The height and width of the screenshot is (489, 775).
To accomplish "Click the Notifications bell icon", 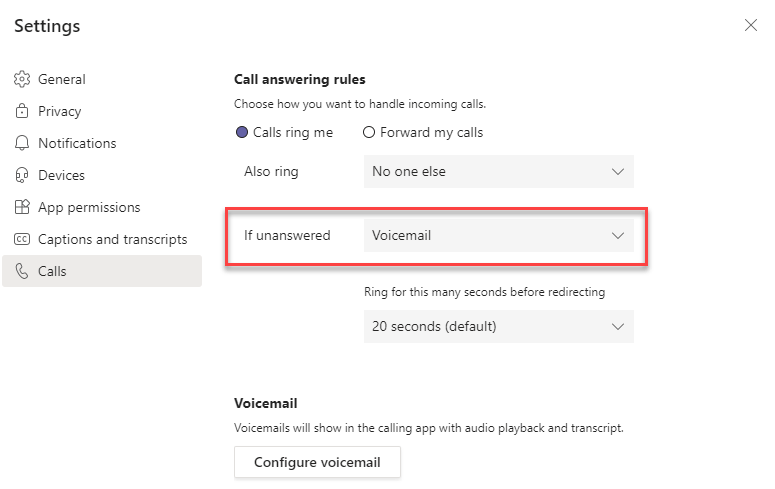I will [21, 144].
